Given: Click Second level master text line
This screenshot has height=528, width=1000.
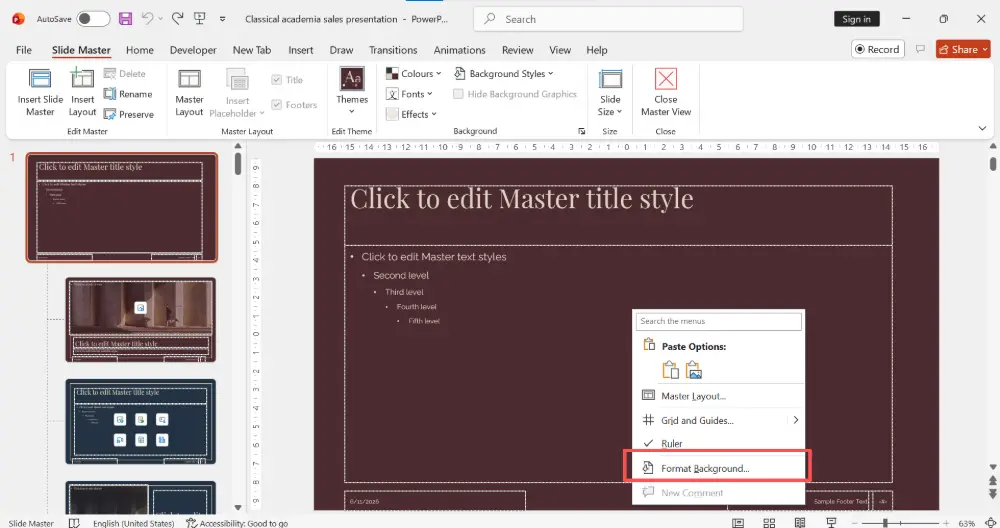Looking at the screenshot, I should (x=401, y=275).
